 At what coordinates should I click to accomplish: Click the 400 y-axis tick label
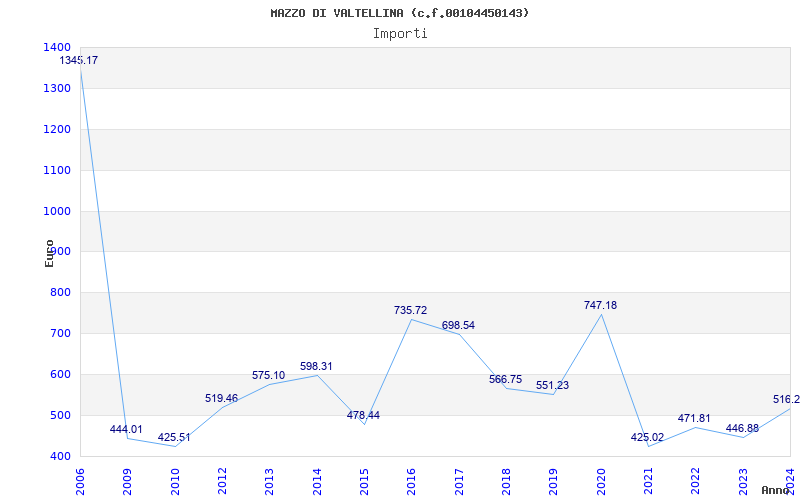pyautogui.click(x=61, y=456)
